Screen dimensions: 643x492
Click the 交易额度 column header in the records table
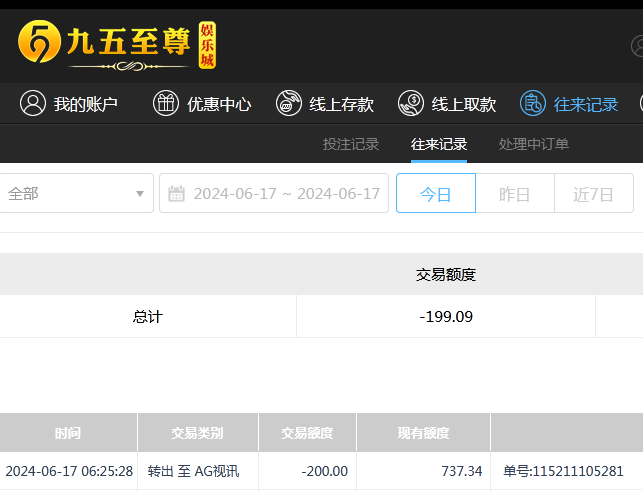coord(307,433)
